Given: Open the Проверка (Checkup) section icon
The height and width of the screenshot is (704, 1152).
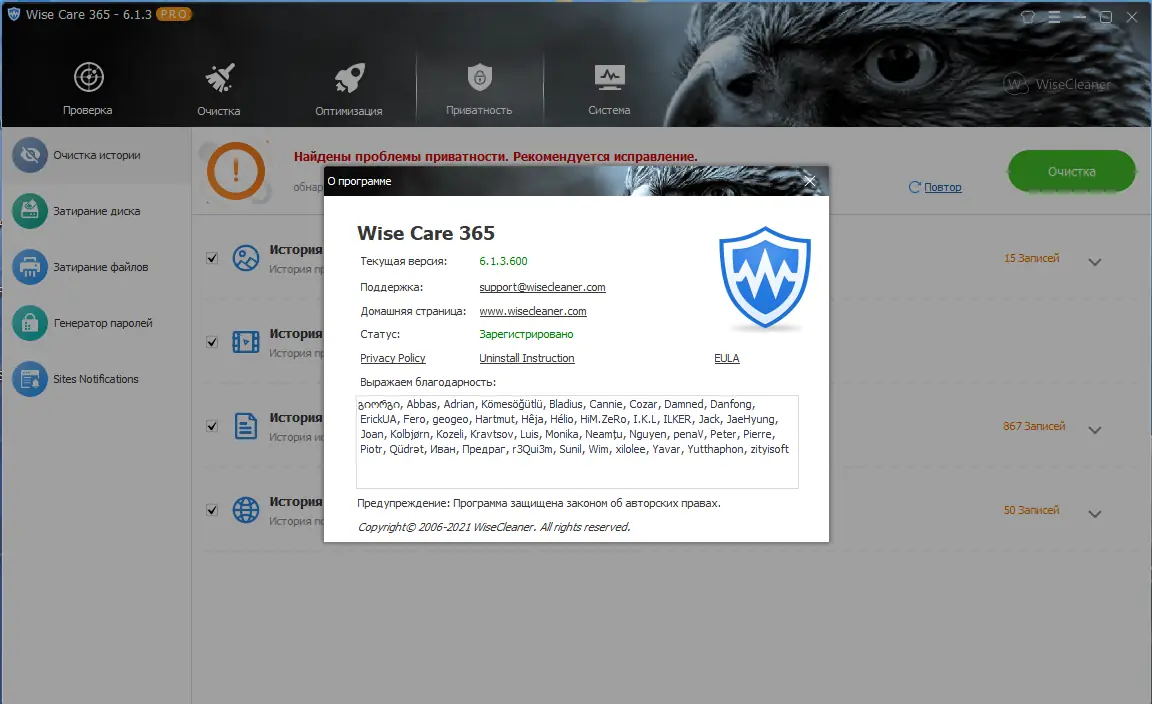Looking at the screenshot, I should pos(87,77).
